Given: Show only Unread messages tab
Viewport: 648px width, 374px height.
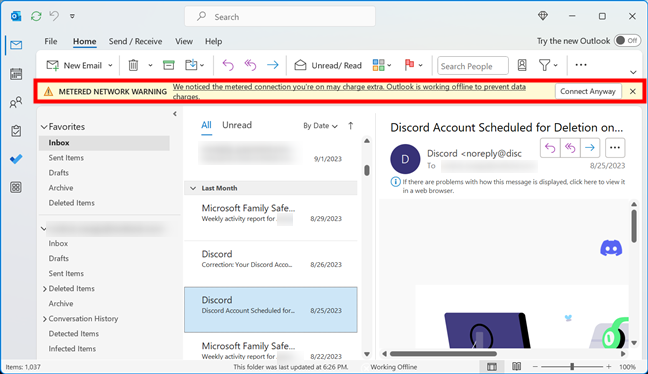Looking at the screenshot, I should click(x=237, y=125).
